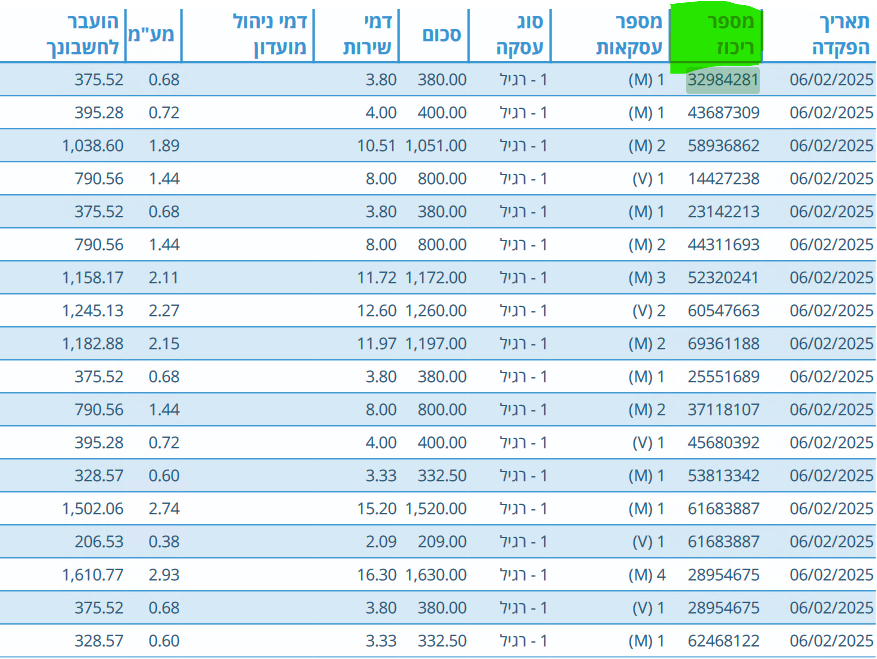Click the מע"מ column header

click(151, 35)
